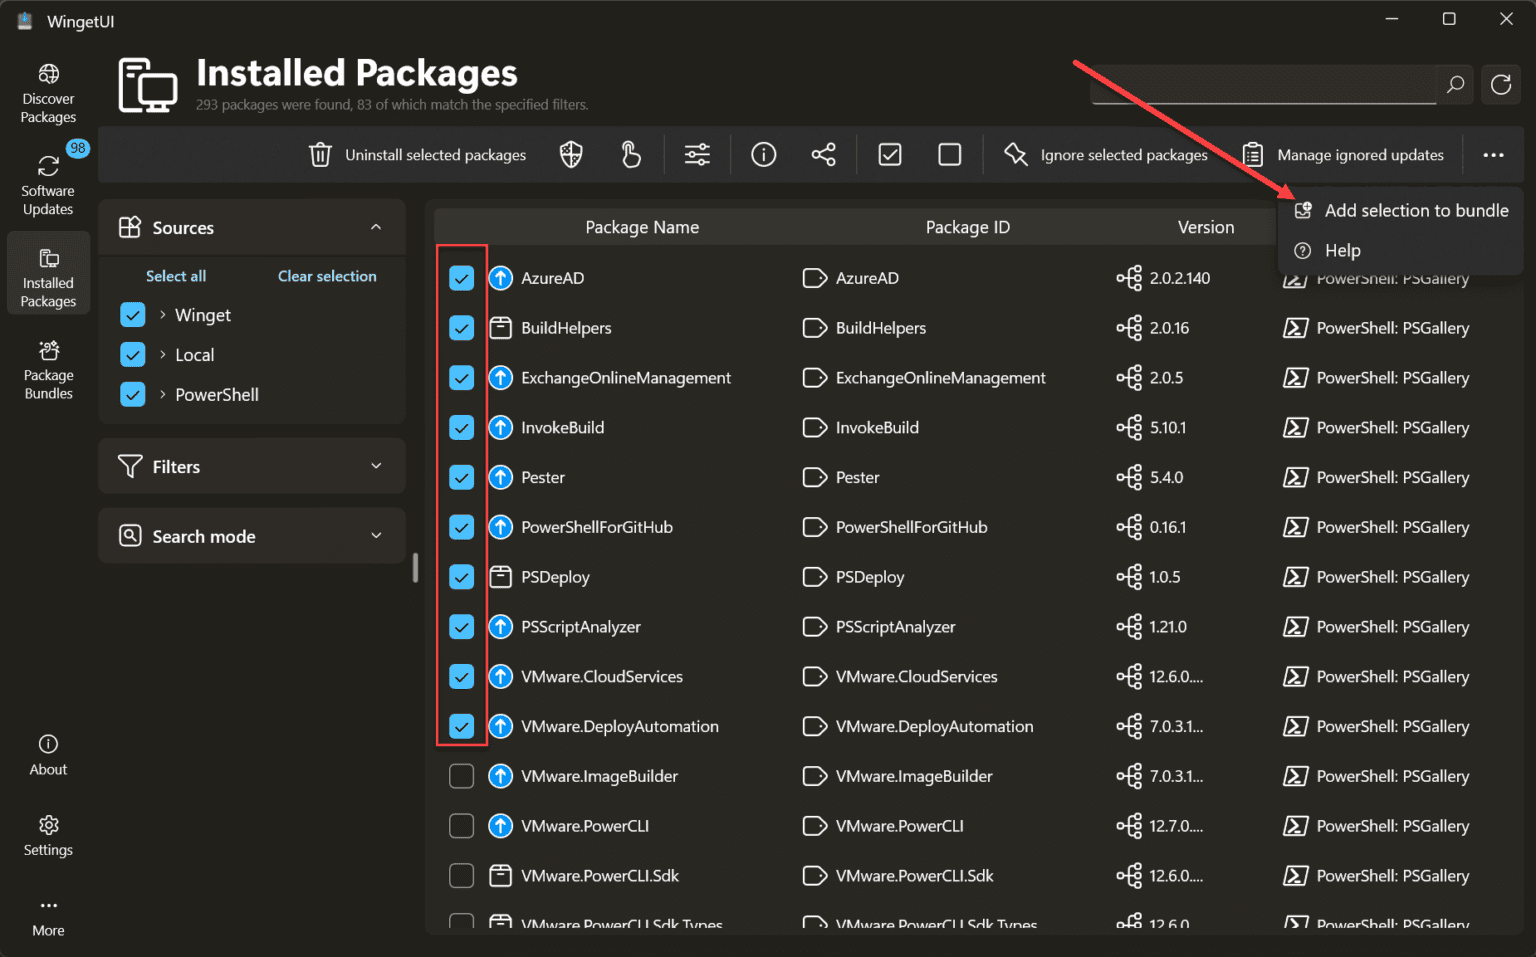Click the interactive installation hand icon
Viewport: 1536px width, 957px height.
[x=630, y=154]
